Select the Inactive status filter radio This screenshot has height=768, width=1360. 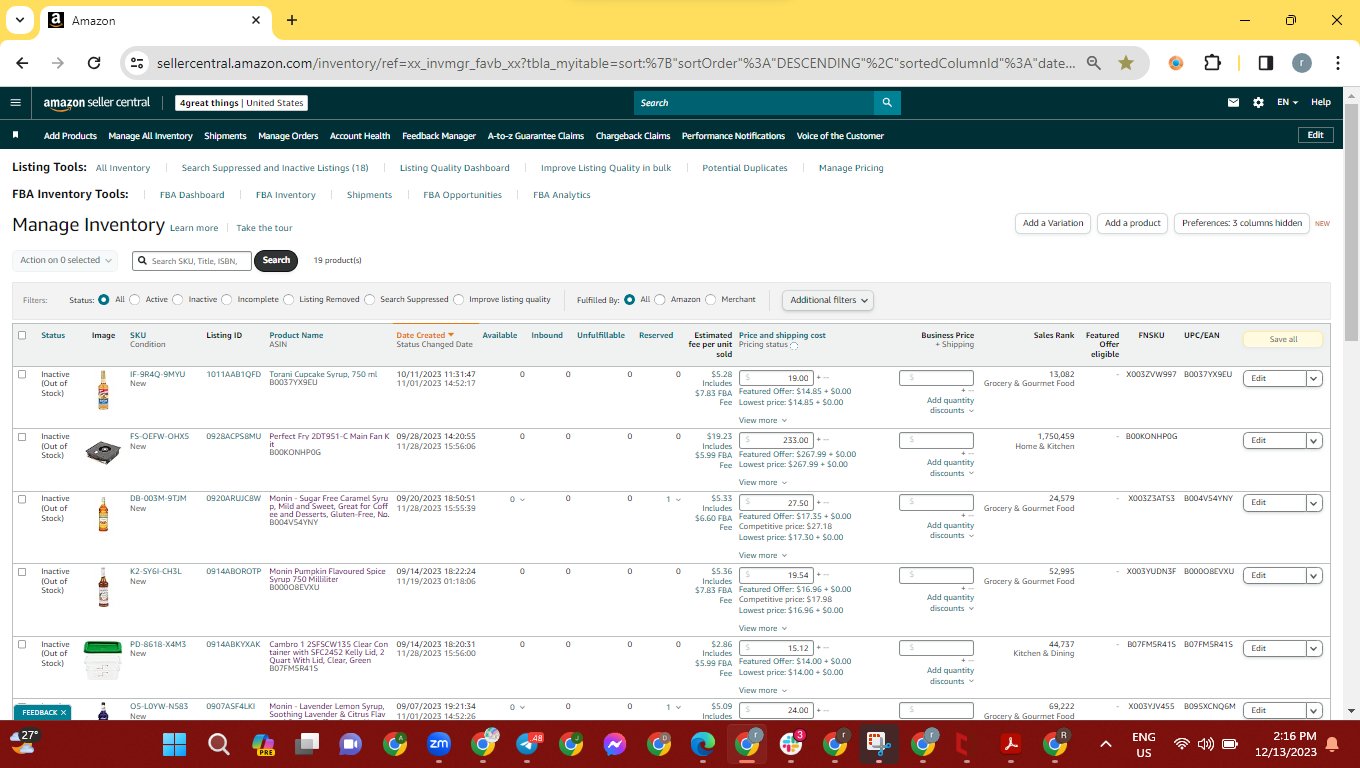point(178,299)
